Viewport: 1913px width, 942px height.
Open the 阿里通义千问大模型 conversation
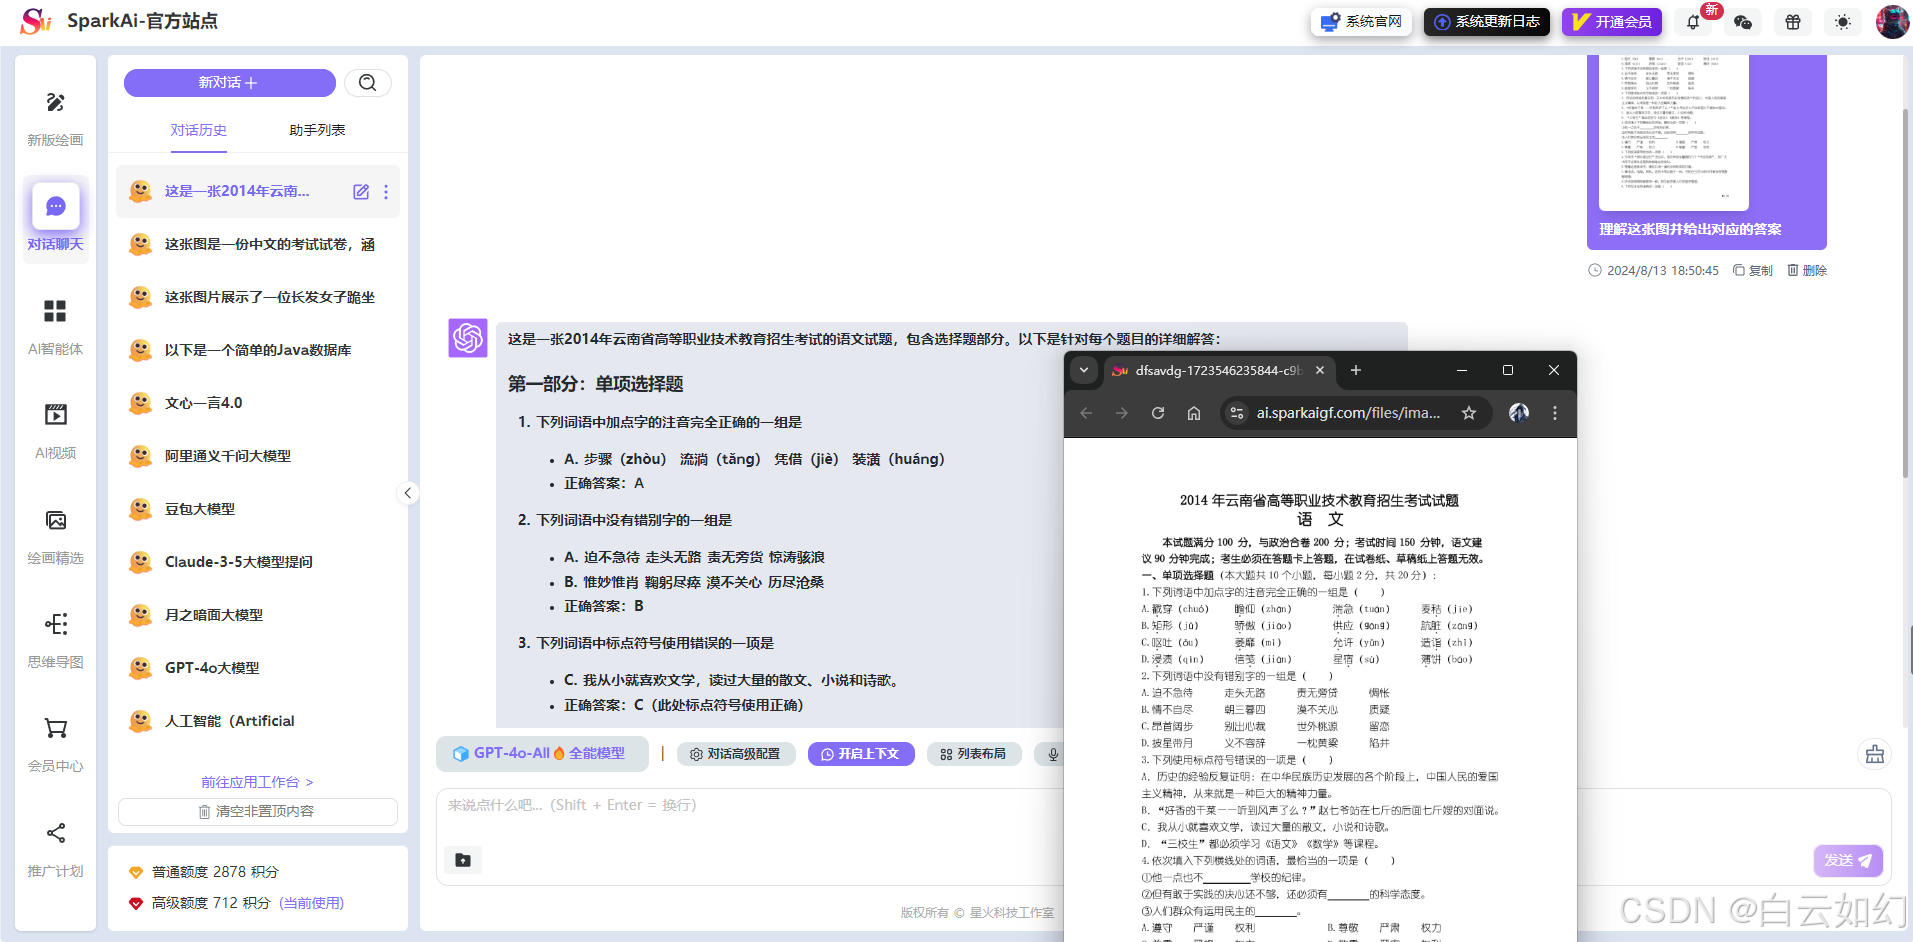pos(258,456)
